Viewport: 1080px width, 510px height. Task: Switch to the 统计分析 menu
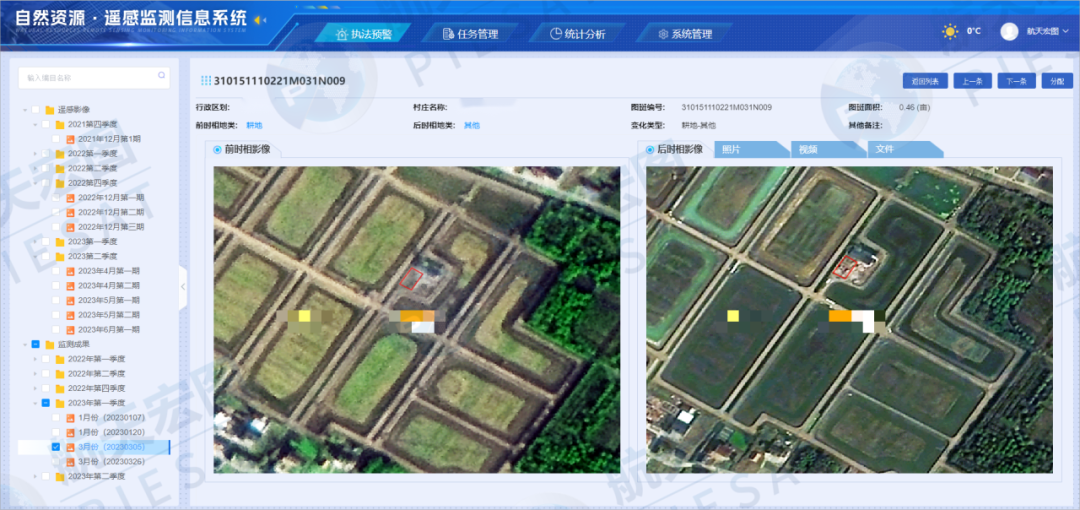[578, 34]
